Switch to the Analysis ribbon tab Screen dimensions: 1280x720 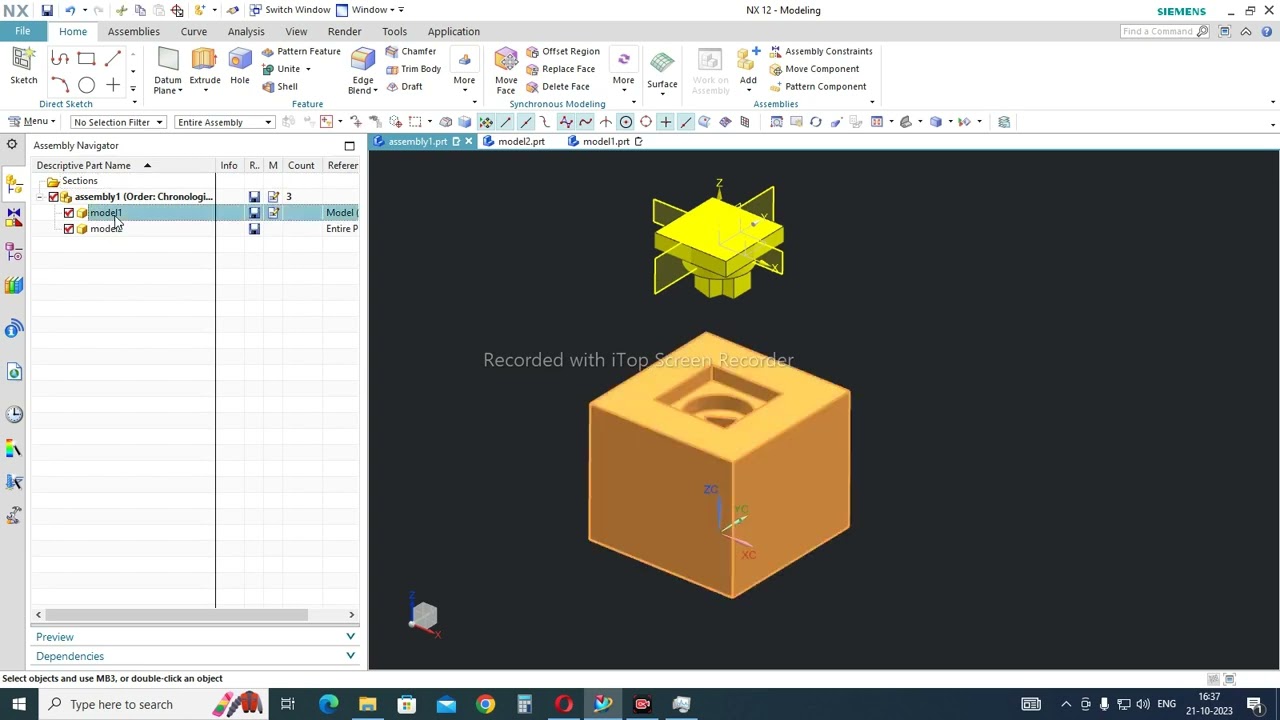coord(246,31)
